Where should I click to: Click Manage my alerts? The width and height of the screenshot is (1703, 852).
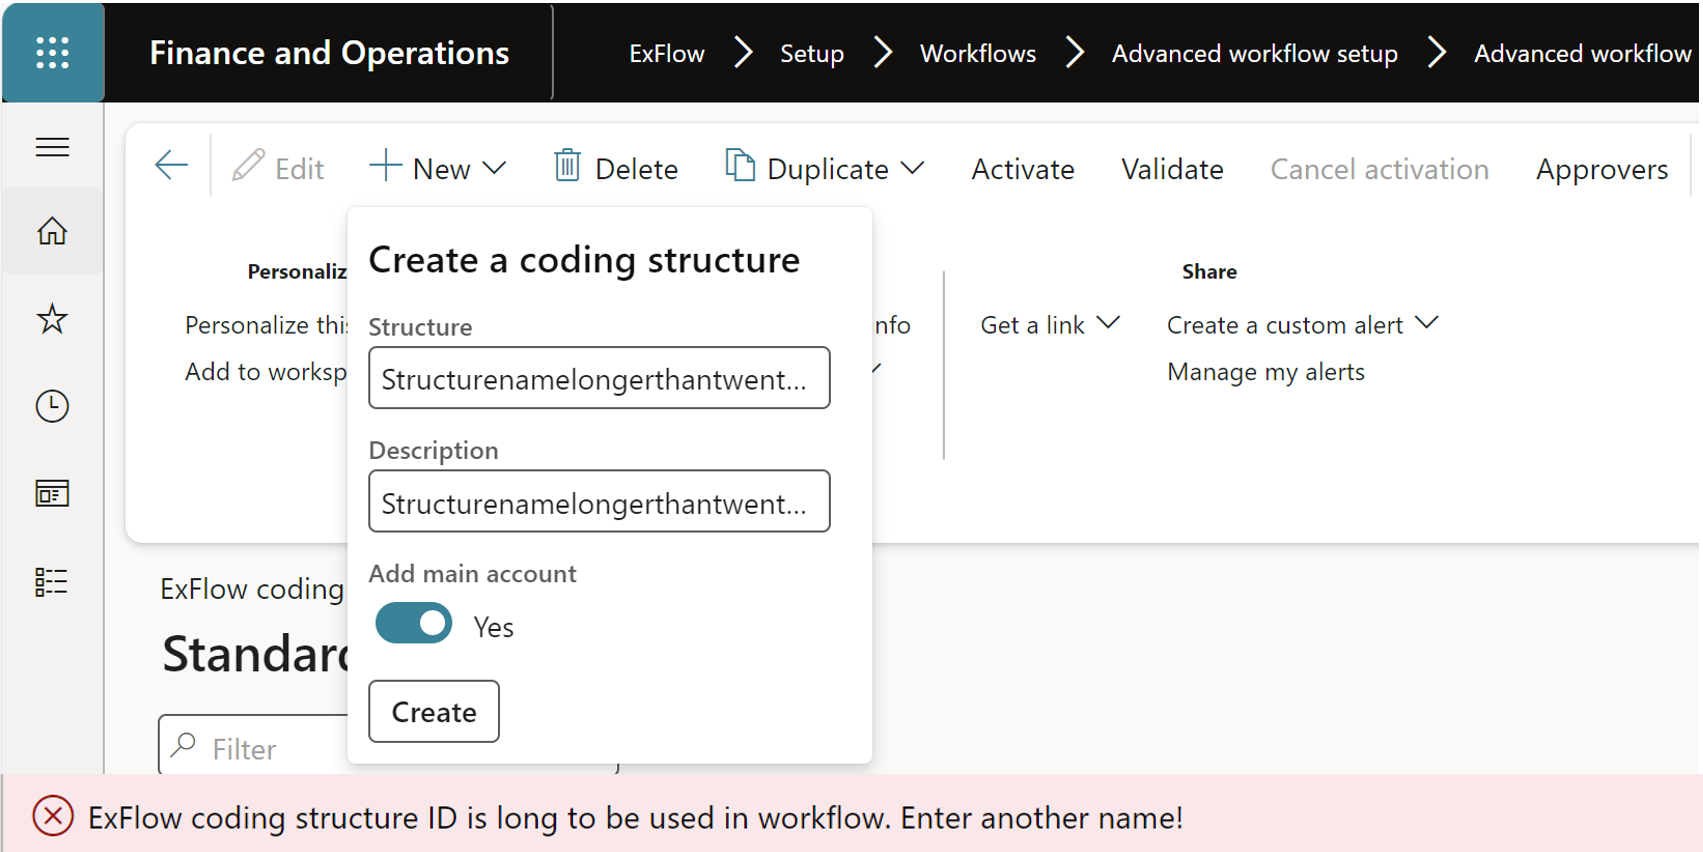pyautogui.click(x=1265, y=372)
